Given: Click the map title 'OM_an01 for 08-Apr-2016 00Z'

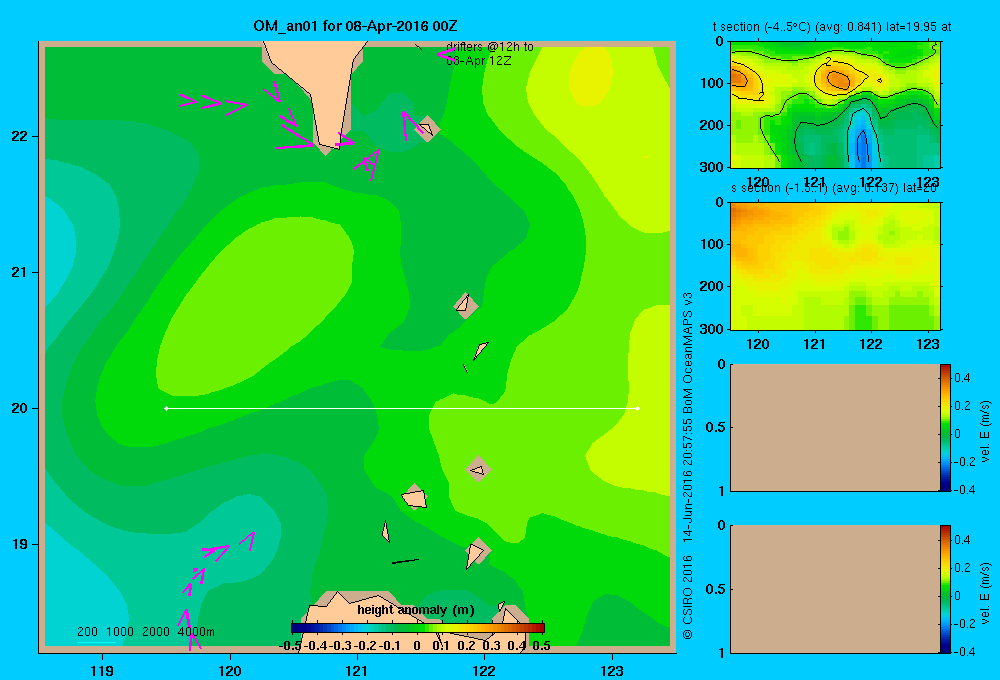Looking at the screenshot, I should pyautogui.click(x=355, y=26).
